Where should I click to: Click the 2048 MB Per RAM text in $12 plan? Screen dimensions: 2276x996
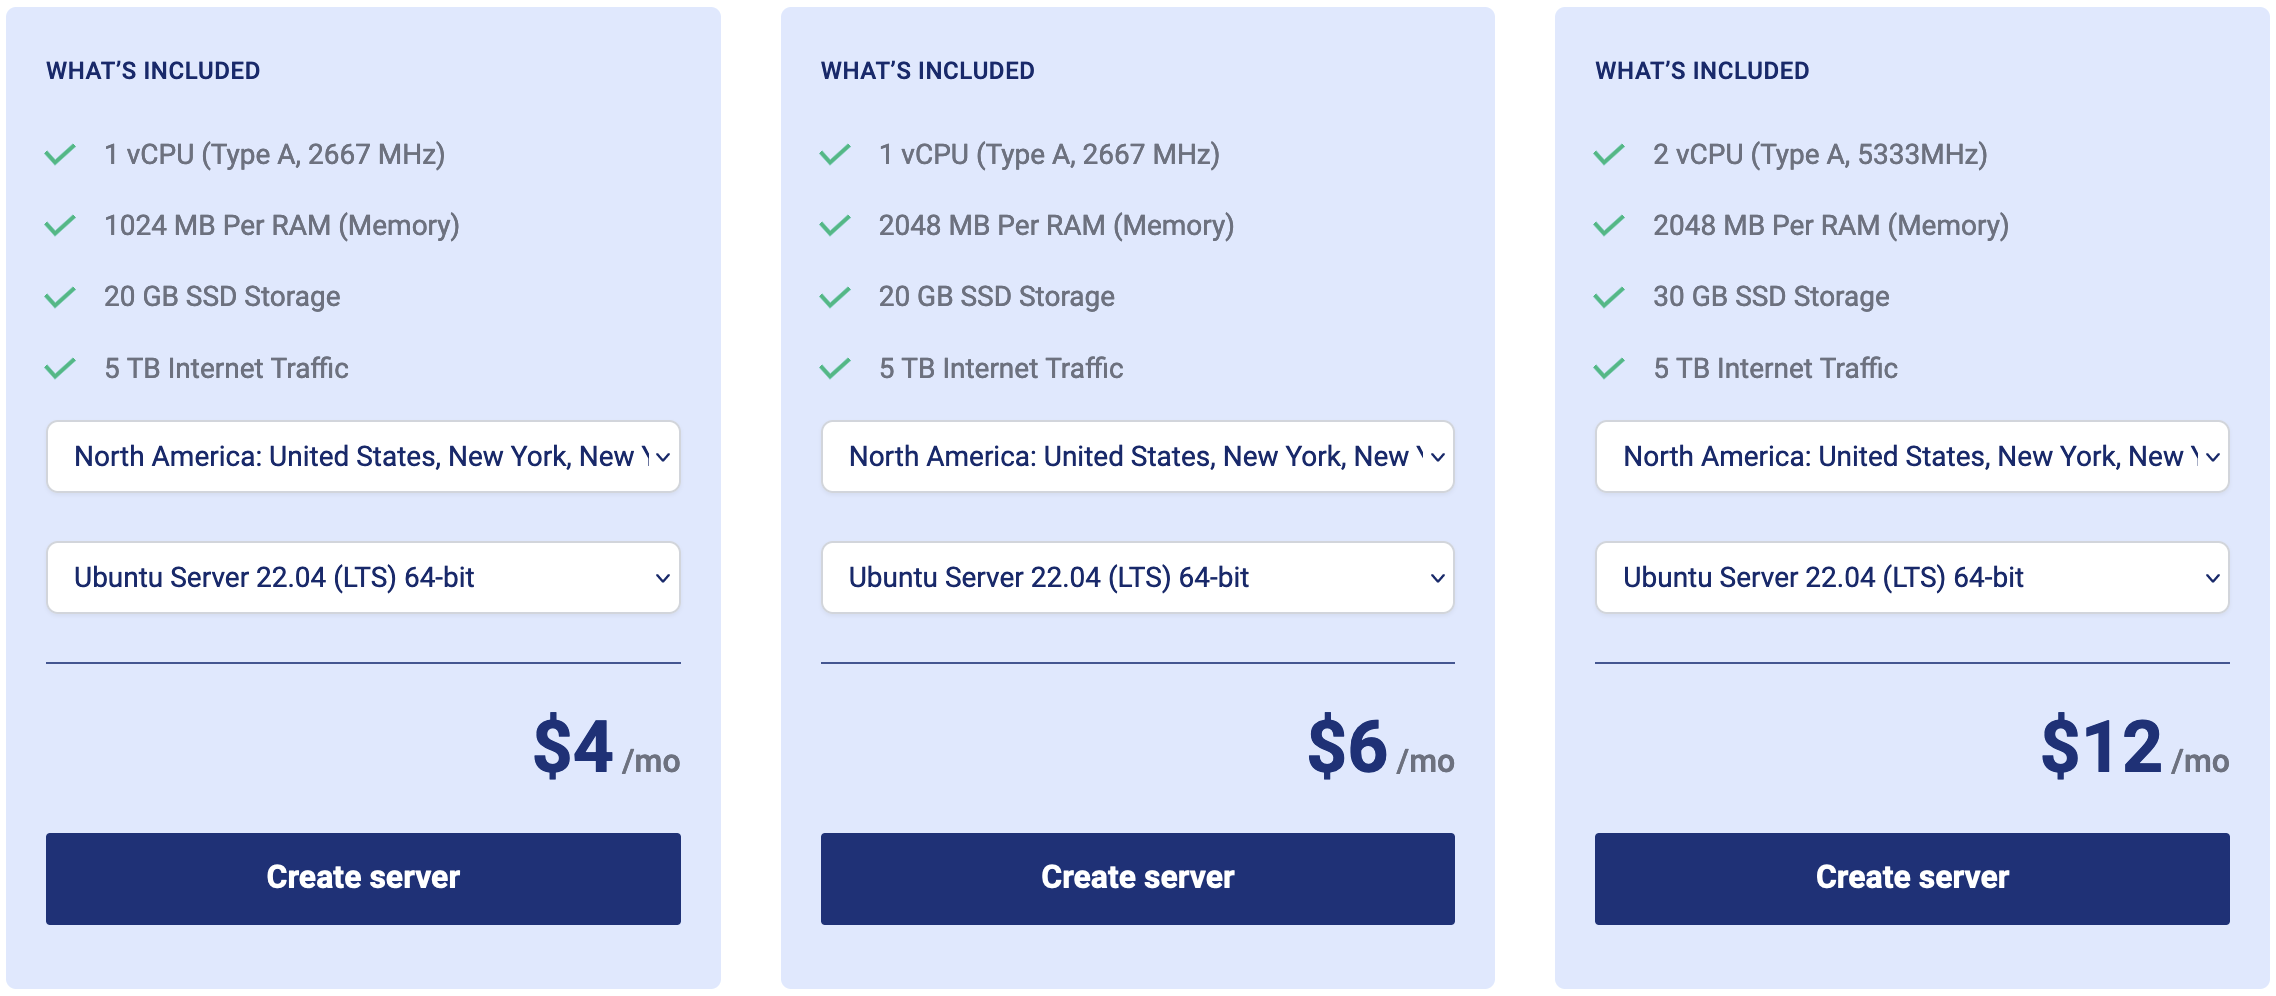(1831, 226)
